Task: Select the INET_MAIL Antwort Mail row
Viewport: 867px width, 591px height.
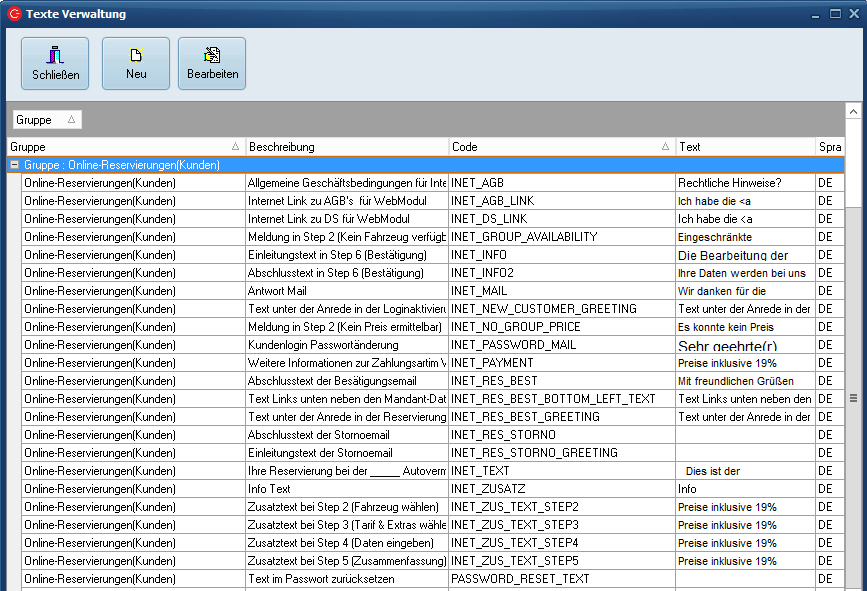Action: coord(346,291)
